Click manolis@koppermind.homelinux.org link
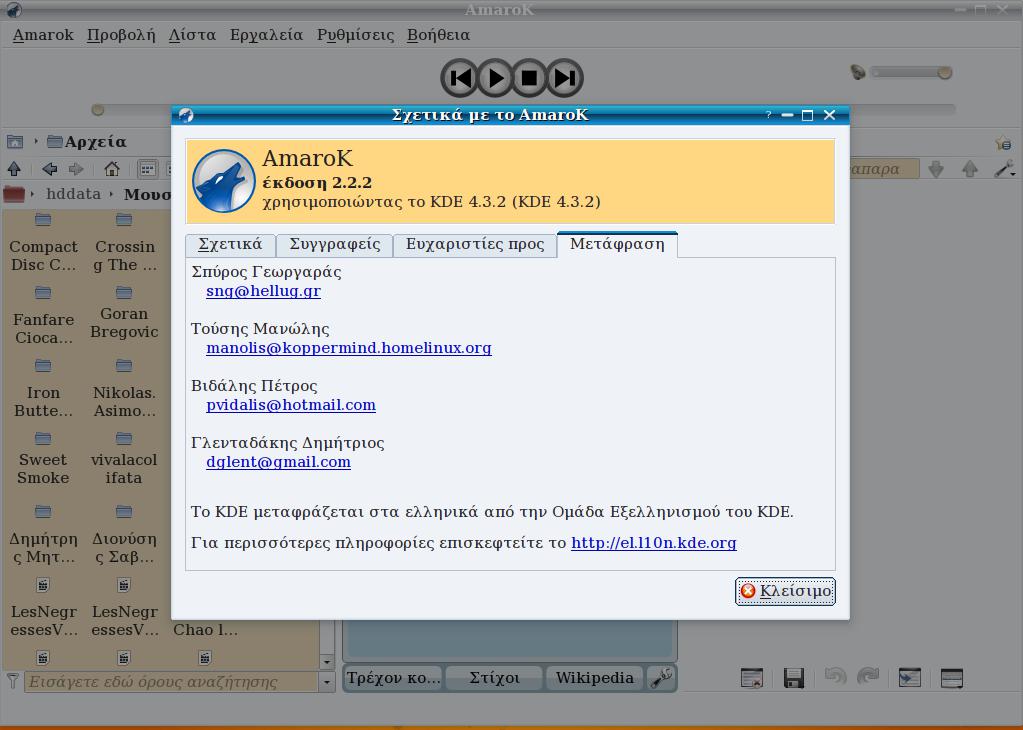The width and height of the screenshot is (1023, 730). click(349, 348)
